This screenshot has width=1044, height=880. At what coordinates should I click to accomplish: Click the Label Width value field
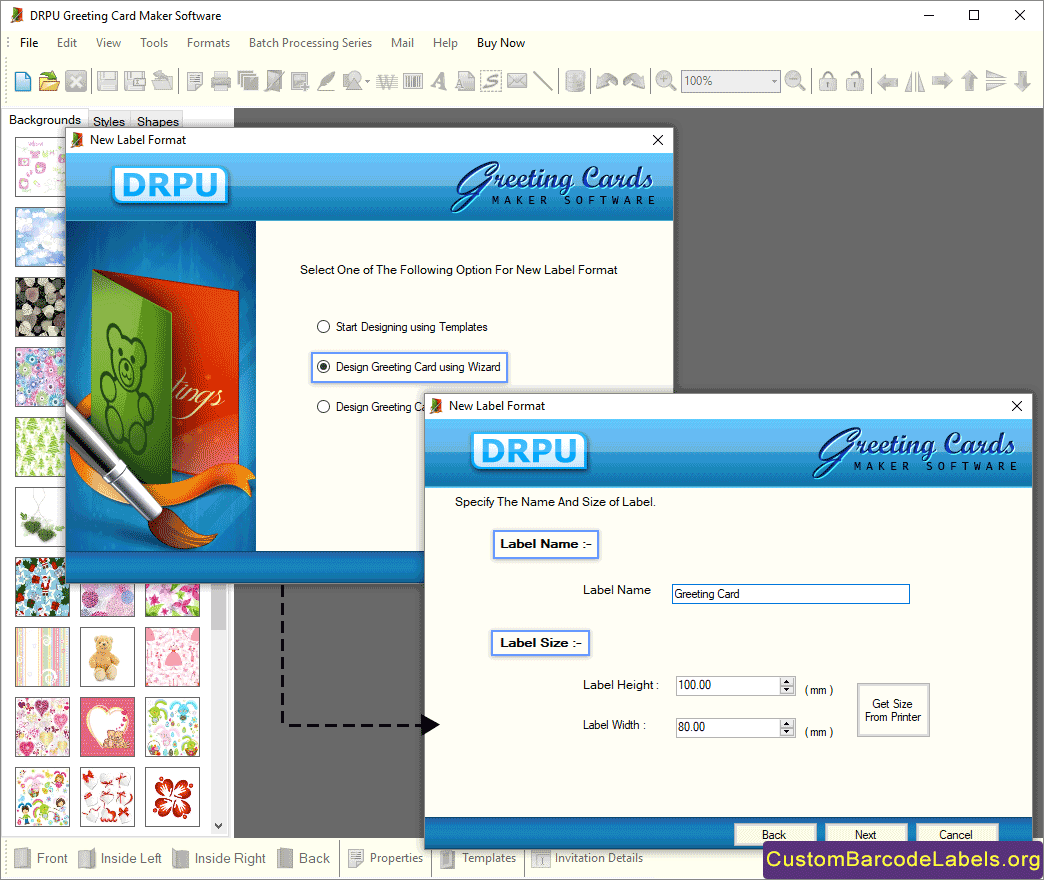coord(728,728)
